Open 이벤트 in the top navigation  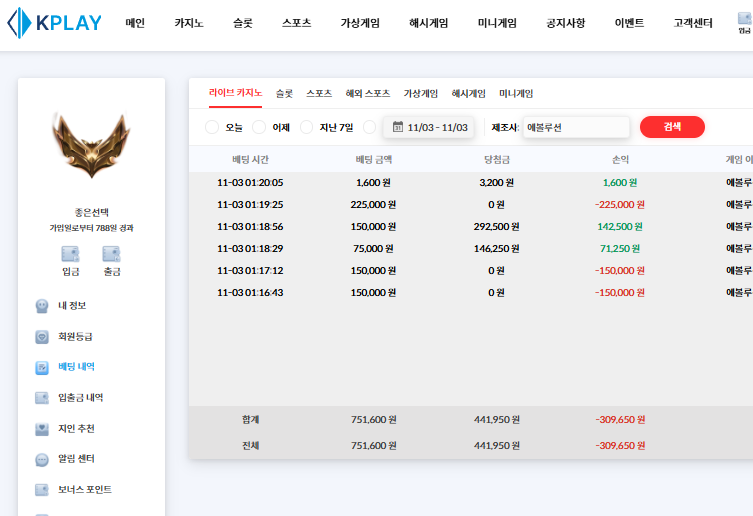629,23
